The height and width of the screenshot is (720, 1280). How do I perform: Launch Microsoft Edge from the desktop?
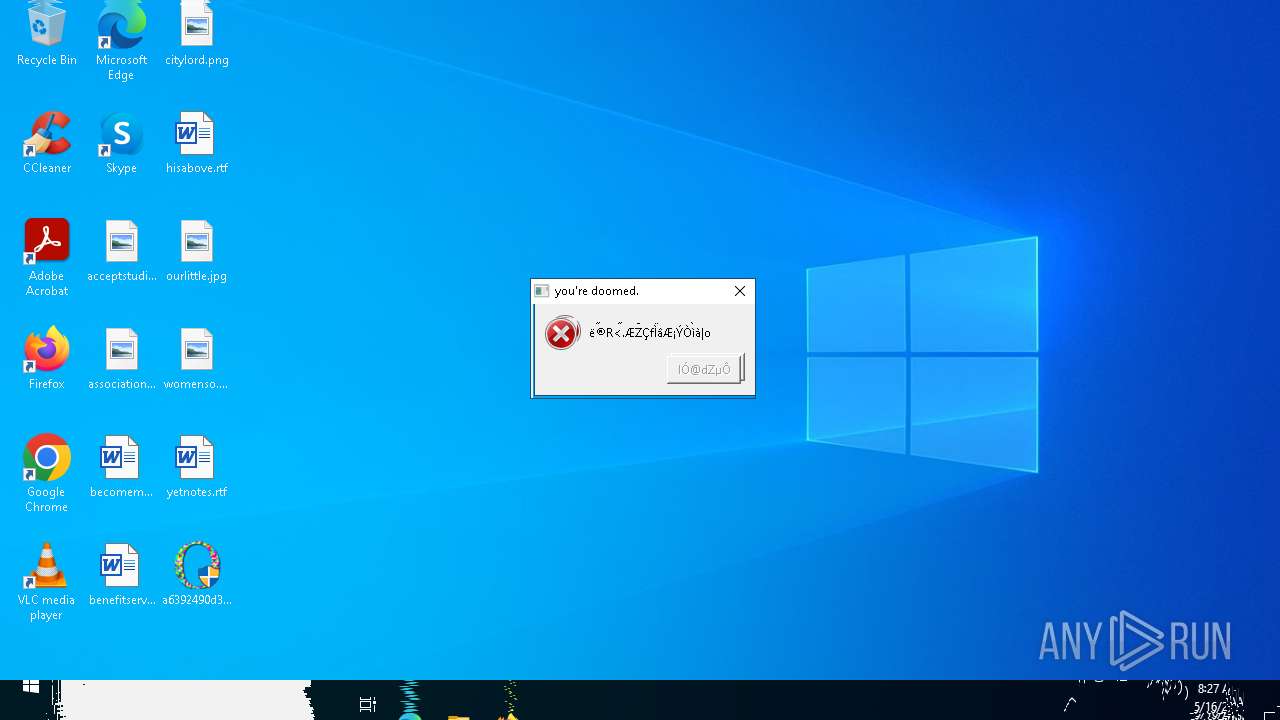(x=121, y=40)
